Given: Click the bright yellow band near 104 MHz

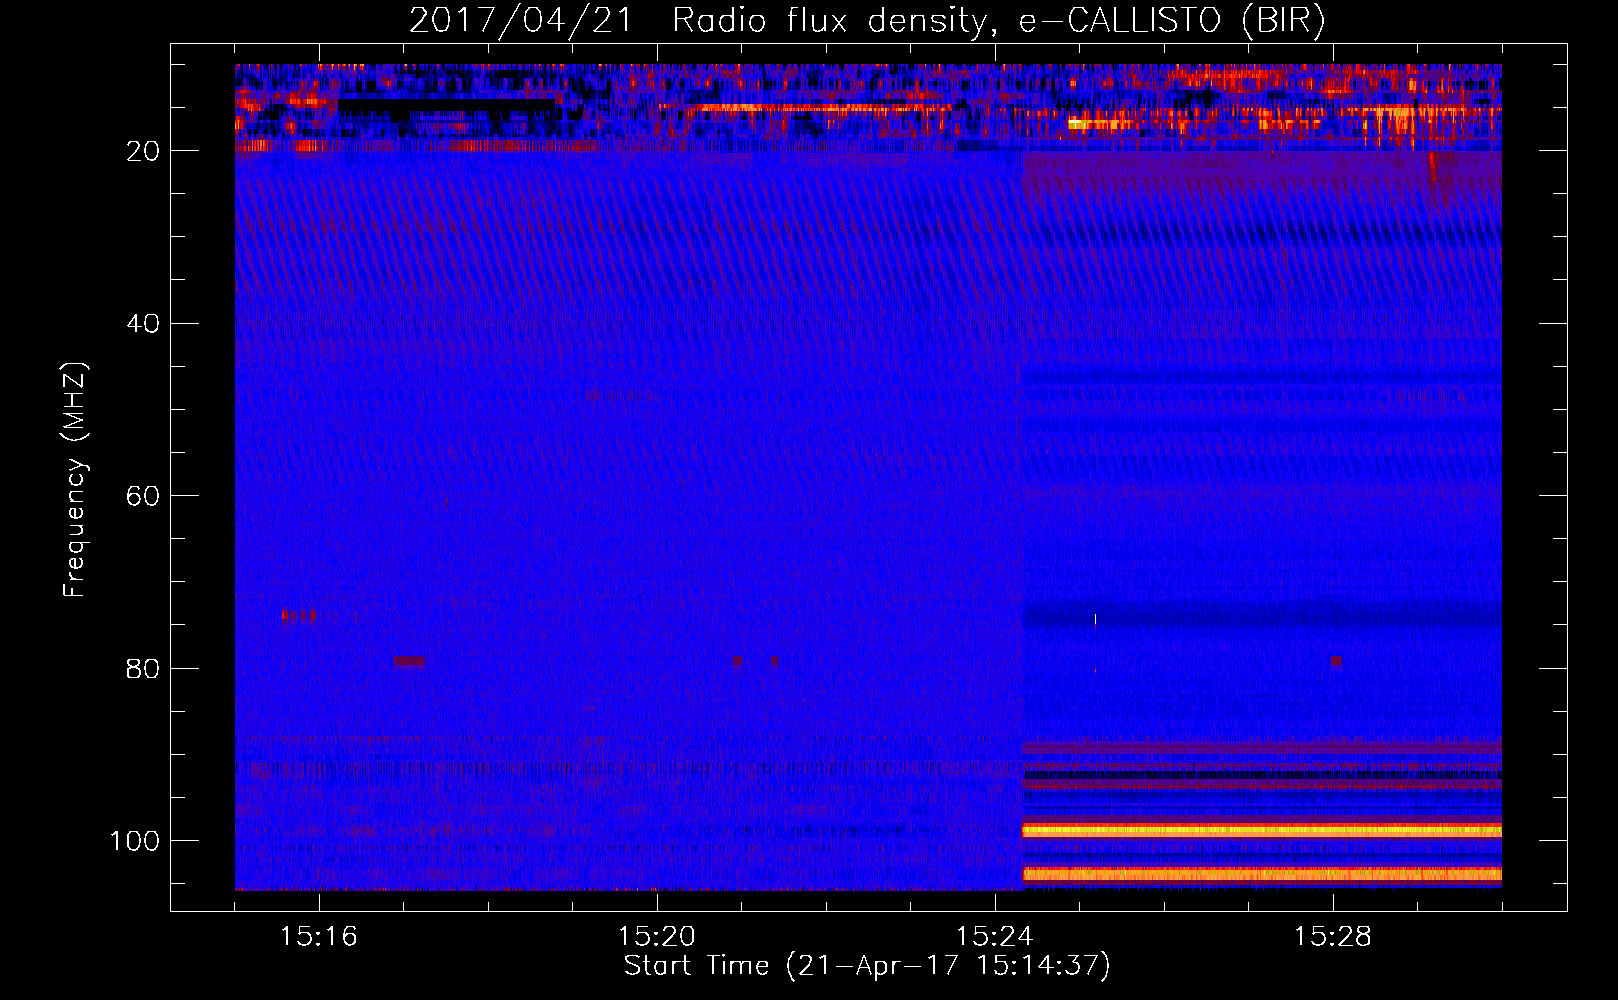Looking at the screenshot, I should 1261,874.
